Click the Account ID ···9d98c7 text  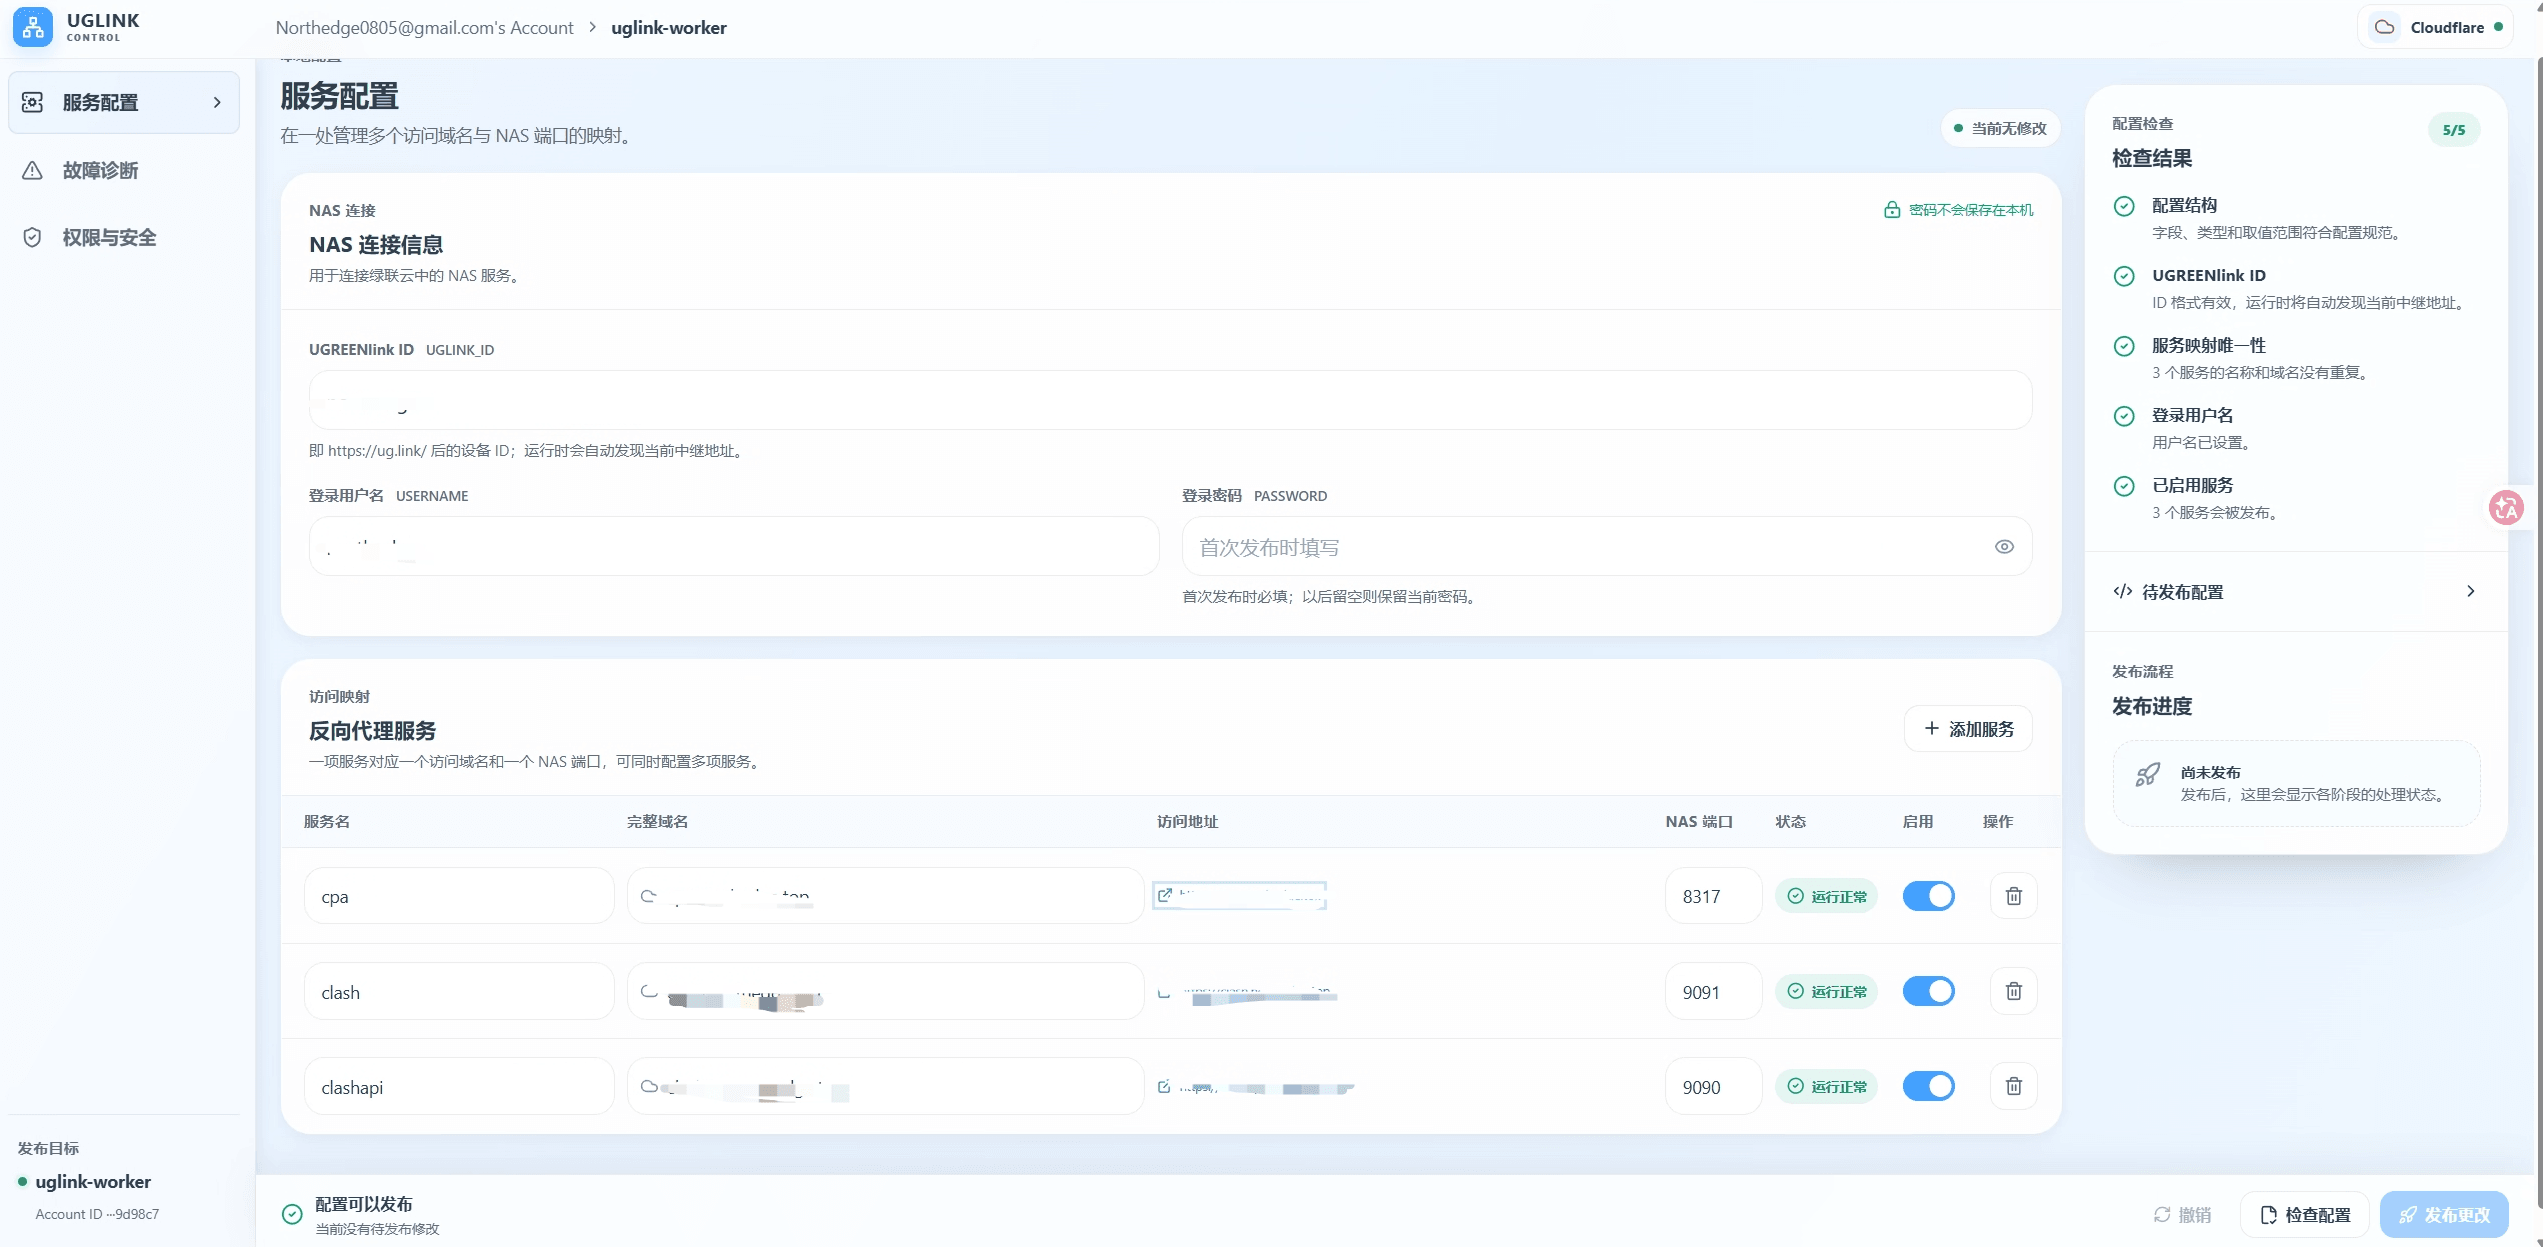[97, 1214]
